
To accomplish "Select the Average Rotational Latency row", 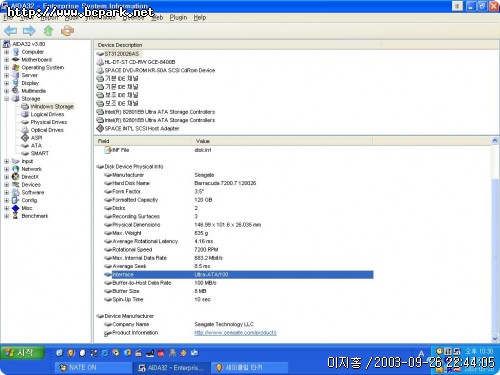I will click(x=238, y=241).
